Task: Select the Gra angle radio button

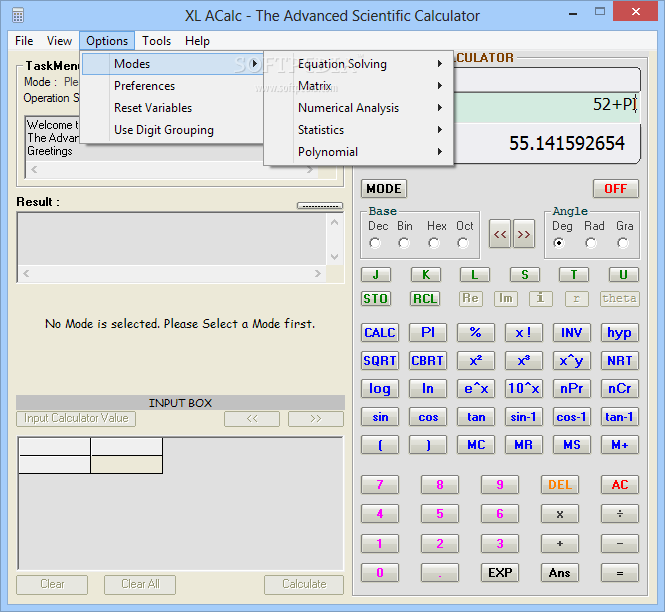Action: coord(623,243)
